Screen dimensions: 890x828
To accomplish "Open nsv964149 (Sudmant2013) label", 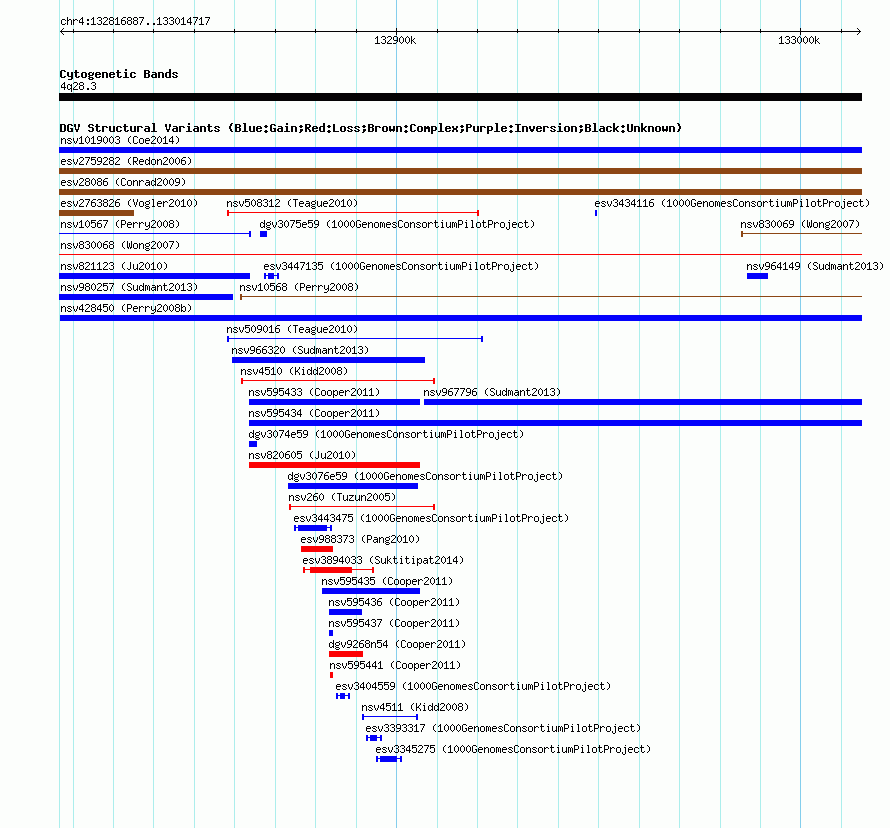I will (x=815, y=266).
